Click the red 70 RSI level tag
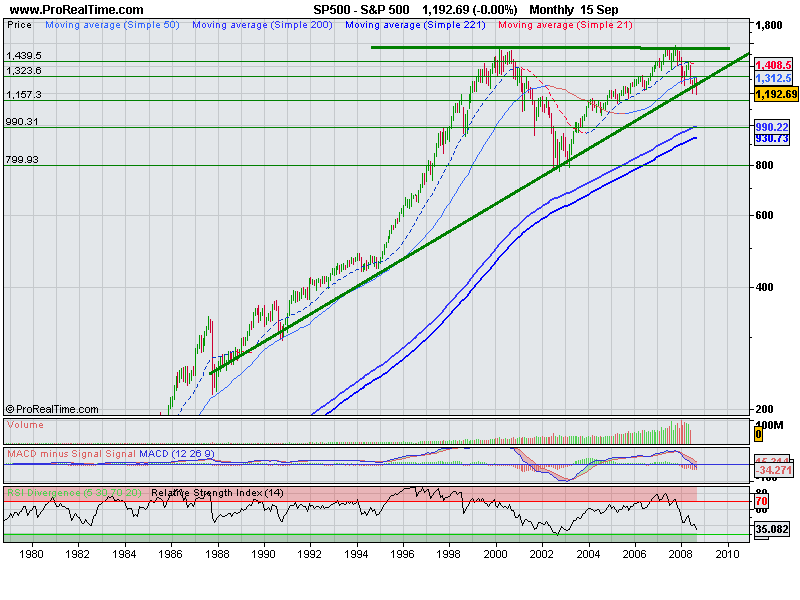Viewport: 800px width, 600px height. [762, 501]
